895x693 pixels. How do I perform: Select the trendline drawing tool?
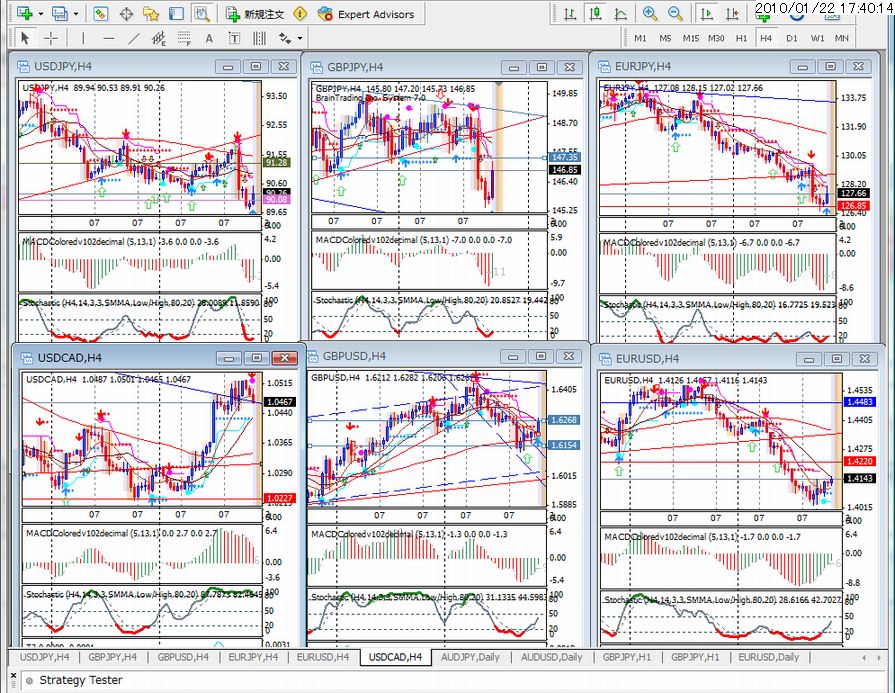pyautogui.click(x=134, y=38)
